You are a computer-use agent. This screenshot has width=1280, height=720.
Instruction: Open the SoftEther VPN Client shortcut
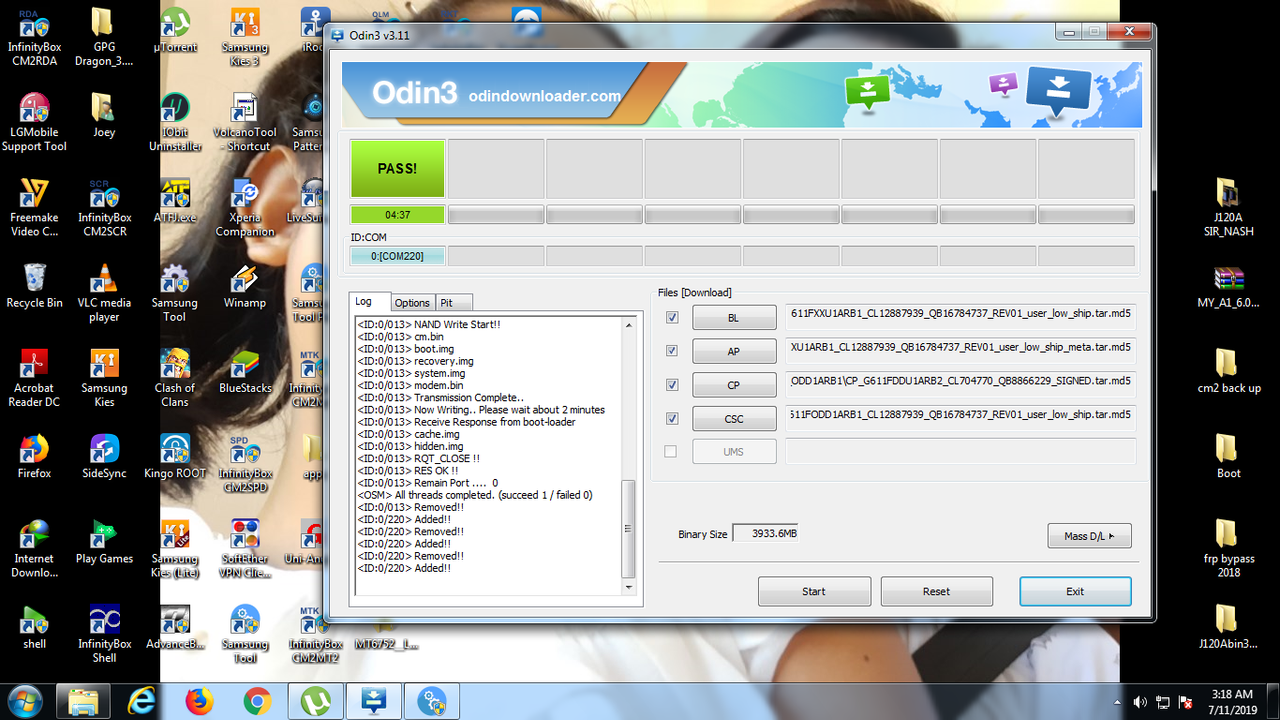[x=245, y=549]
